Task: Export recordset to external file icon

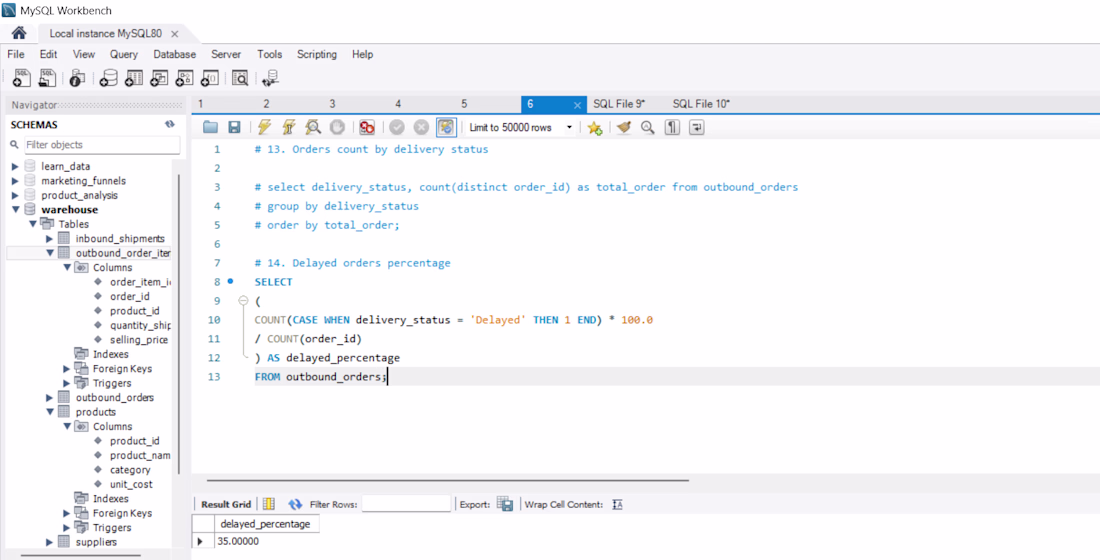Action: (x=504, y=504)
